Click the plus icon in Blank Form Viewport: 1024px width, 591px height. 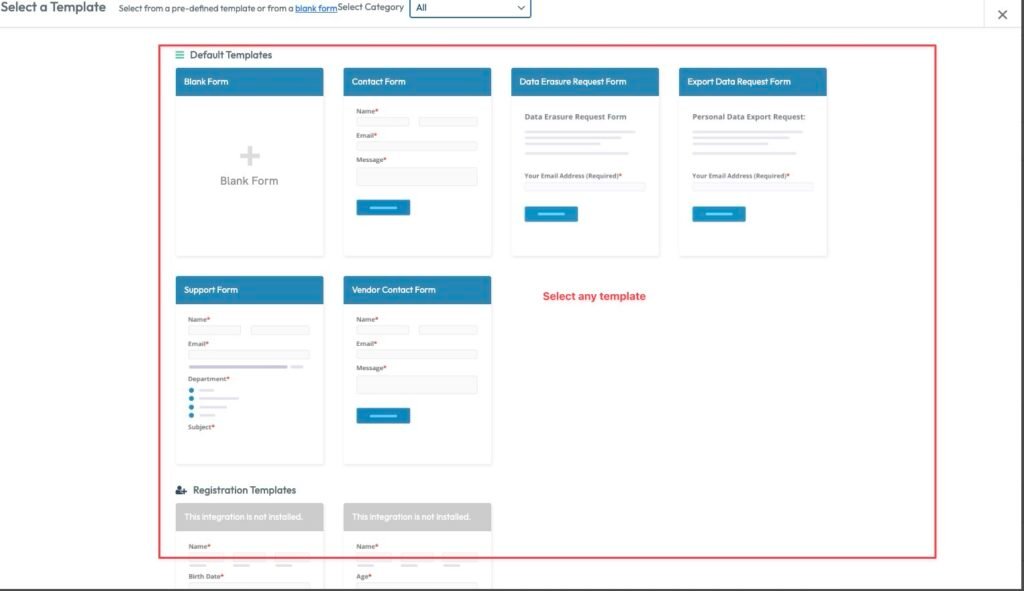click(249, 156)
